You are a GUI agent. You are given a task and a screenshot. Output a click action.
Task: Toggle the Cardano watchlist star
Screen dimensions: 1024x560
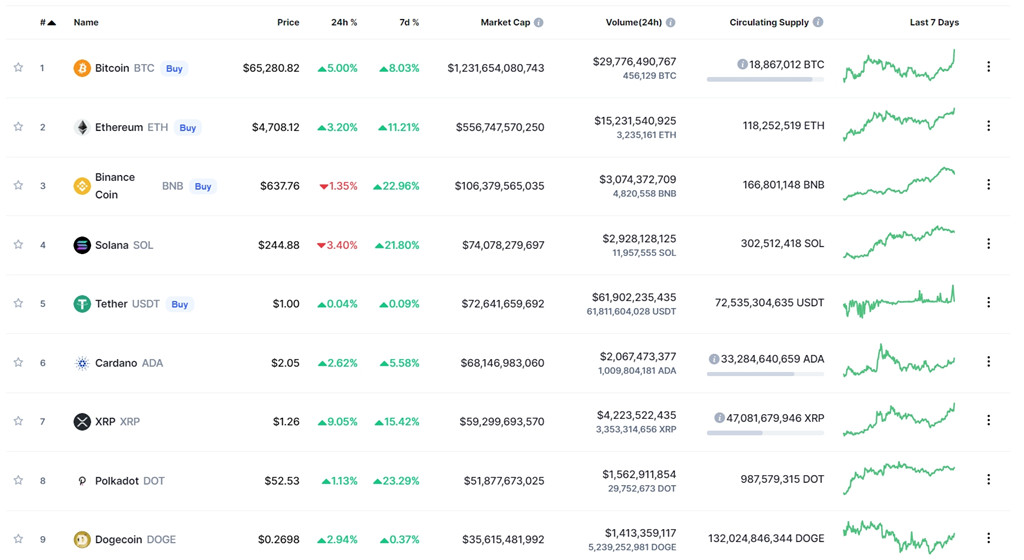18,362
